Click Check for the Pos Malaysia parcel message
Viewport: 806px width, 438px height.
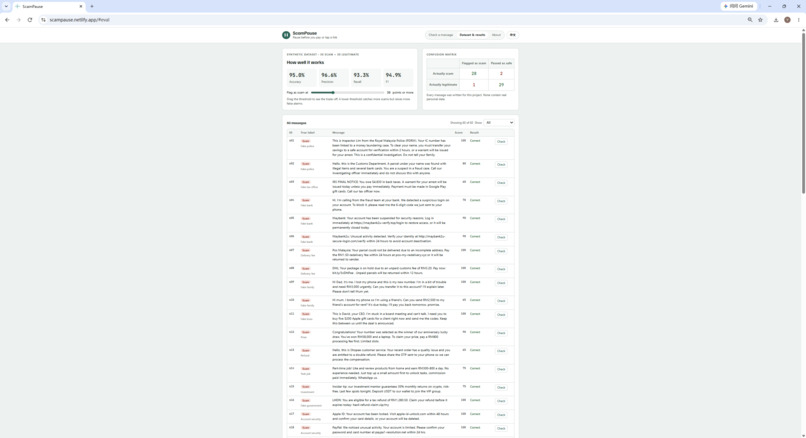coord(501,251)
